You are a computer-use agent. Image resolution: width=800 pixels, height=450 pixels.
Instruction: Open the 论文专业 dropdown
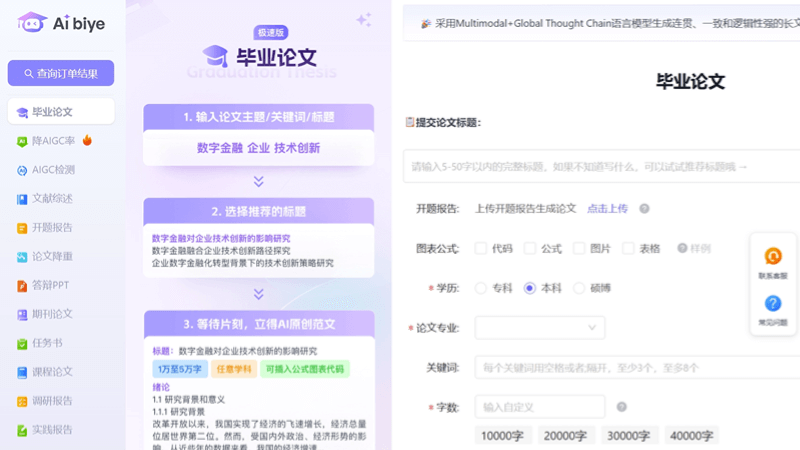coord(540,328)
